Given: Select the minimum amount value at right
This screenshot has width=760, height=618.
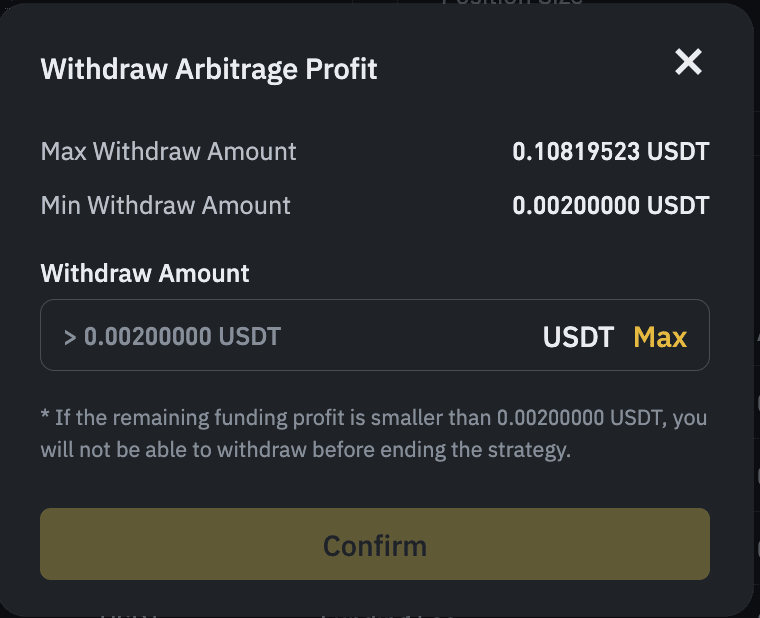Looking at the screenshot, I should pyautogui.click(x=611, y=205).
